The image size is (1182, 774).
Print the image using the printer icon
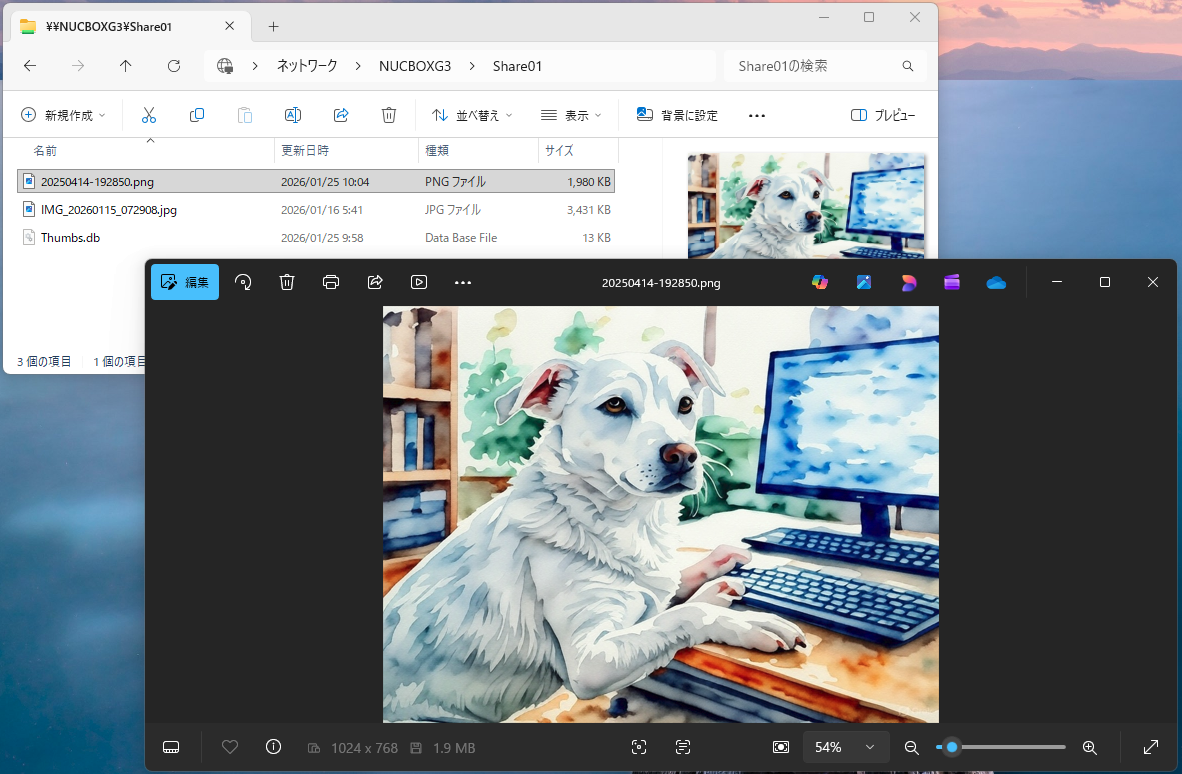(331, 282)
